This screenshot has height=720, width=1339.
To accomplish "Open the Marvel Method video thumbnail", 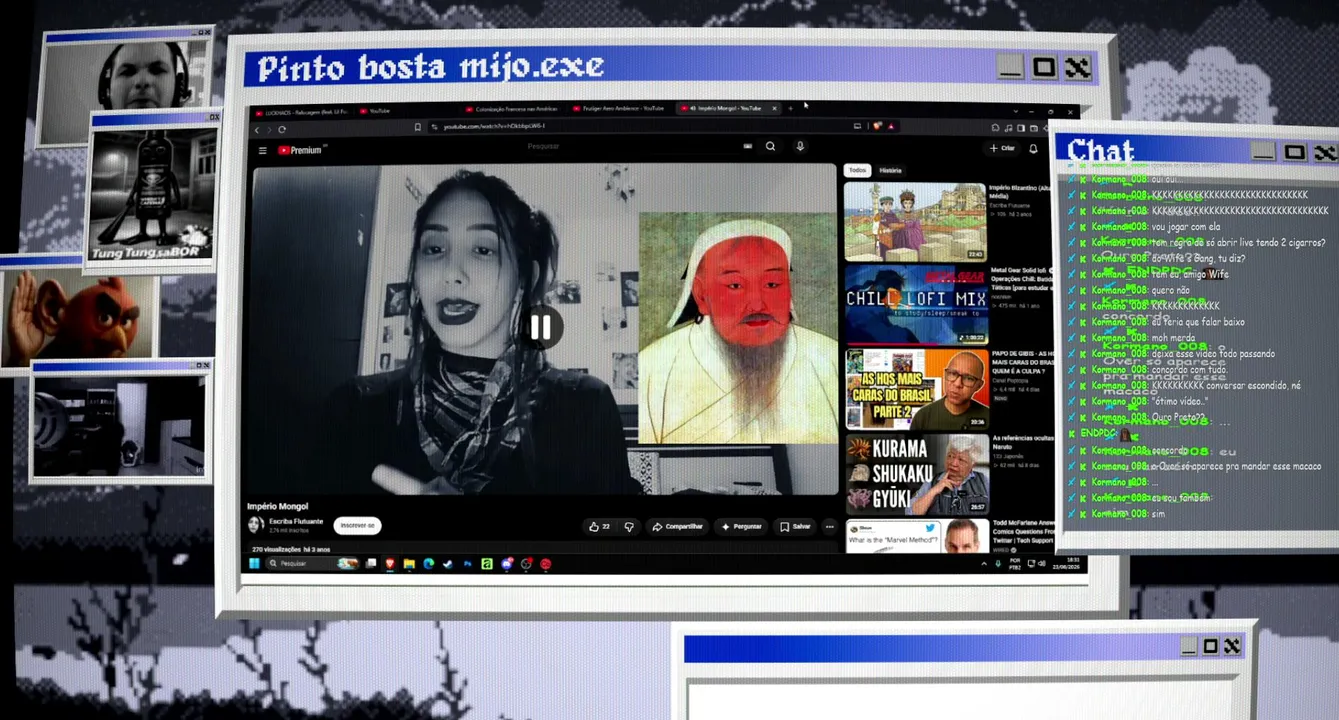I will tap(918, 535).
